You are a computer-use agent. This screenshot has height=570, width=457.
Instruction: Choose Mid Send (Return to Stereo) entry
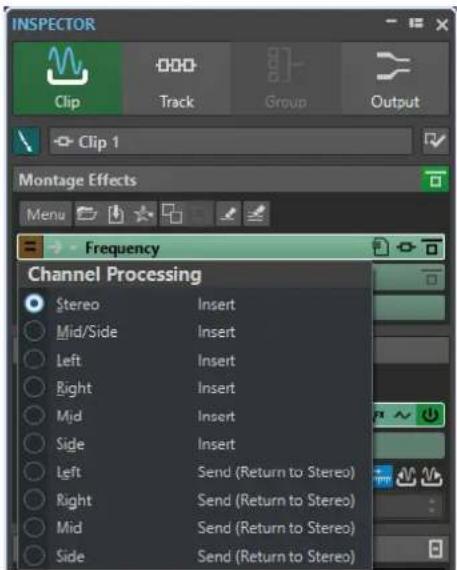(x=34, y=527)
